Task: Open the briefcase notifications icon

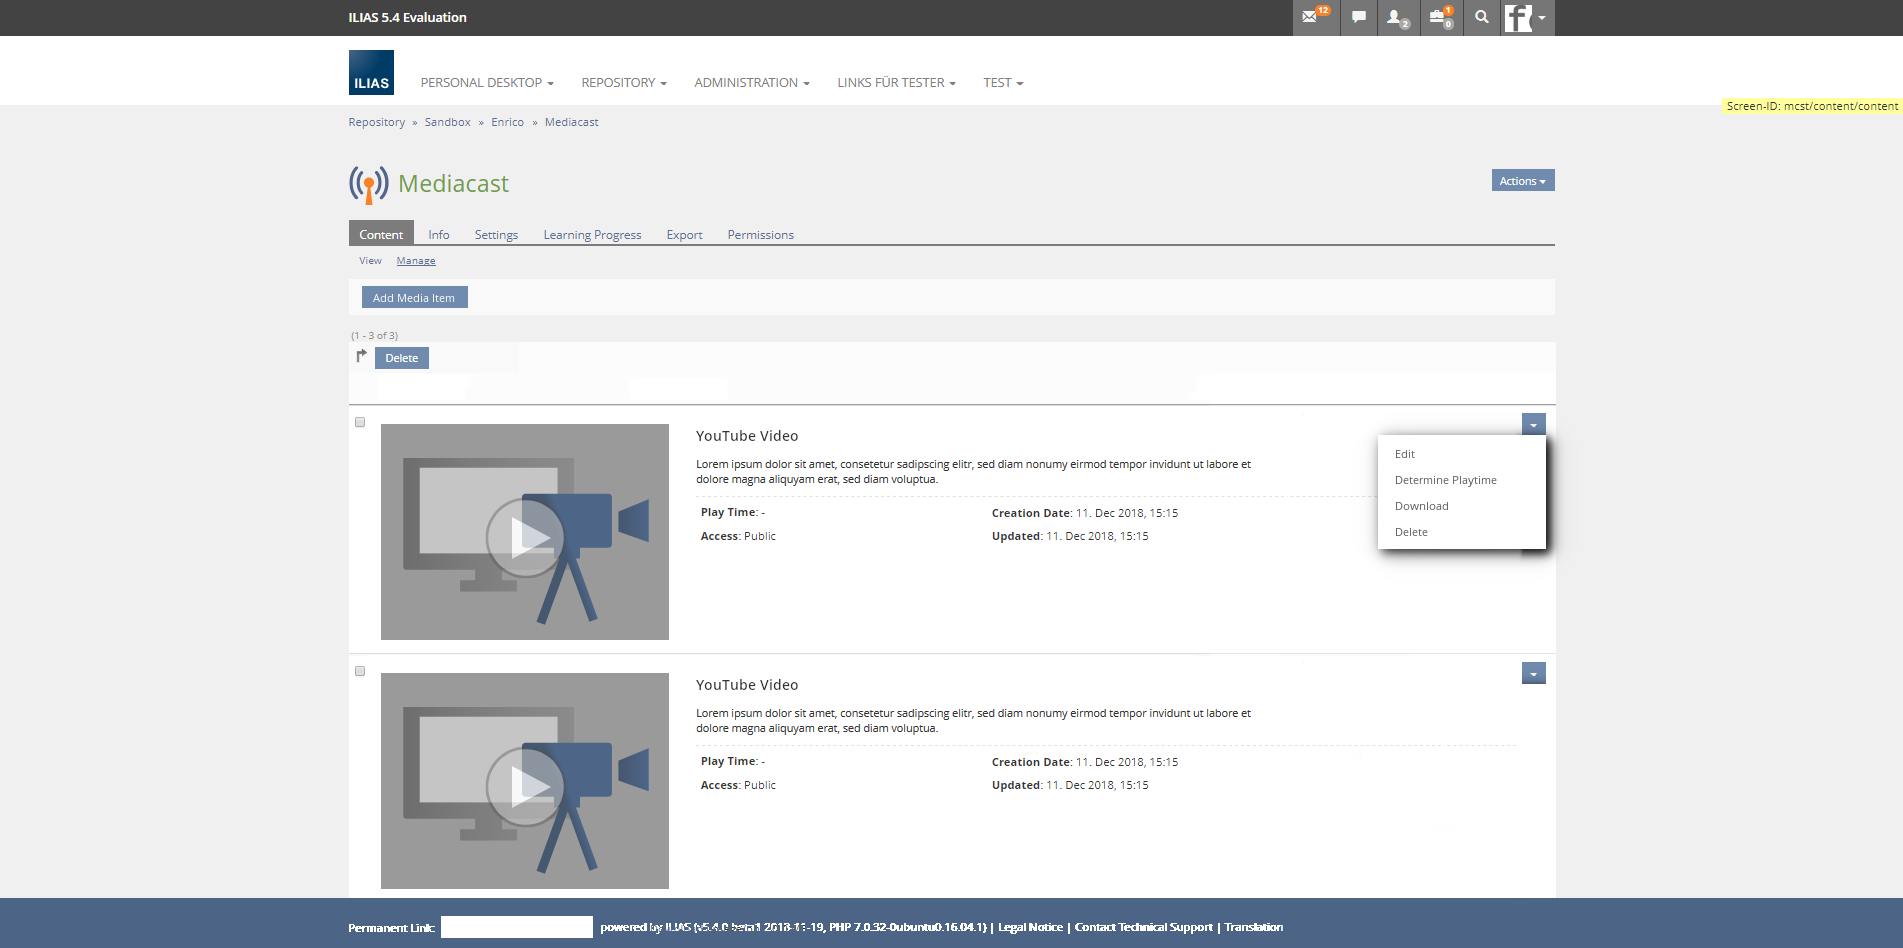Action: (1439, 17)
